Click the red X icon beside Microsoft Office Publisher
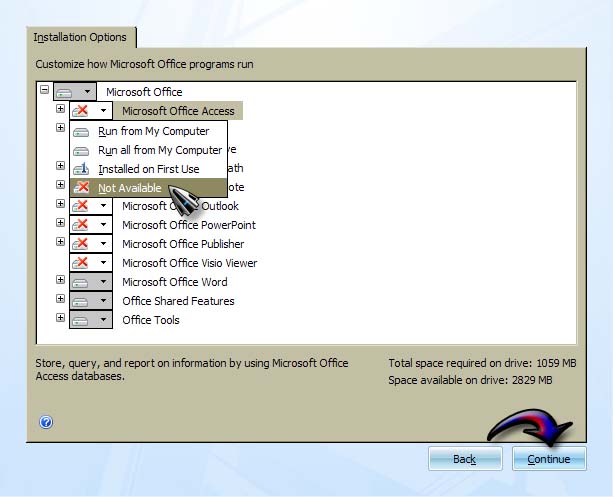Viewport: 613px width, 497px height. (x=81, y=244)
